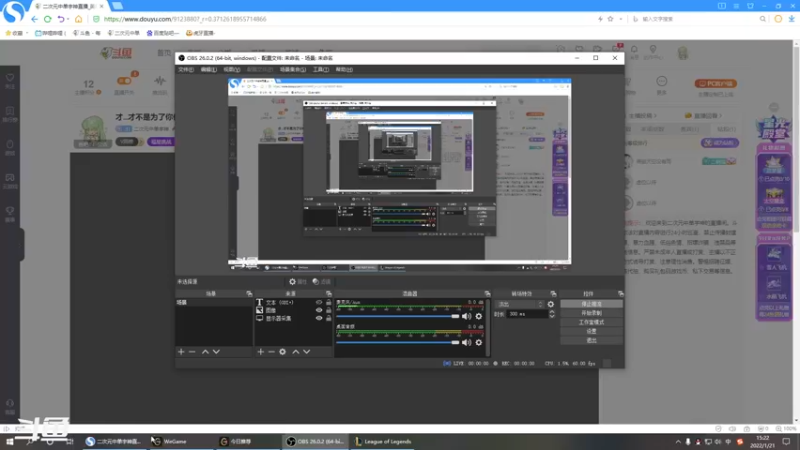The height and width of the screenshot is (450, 800).
Task: Open the browser home page
Action: (78, 19)
